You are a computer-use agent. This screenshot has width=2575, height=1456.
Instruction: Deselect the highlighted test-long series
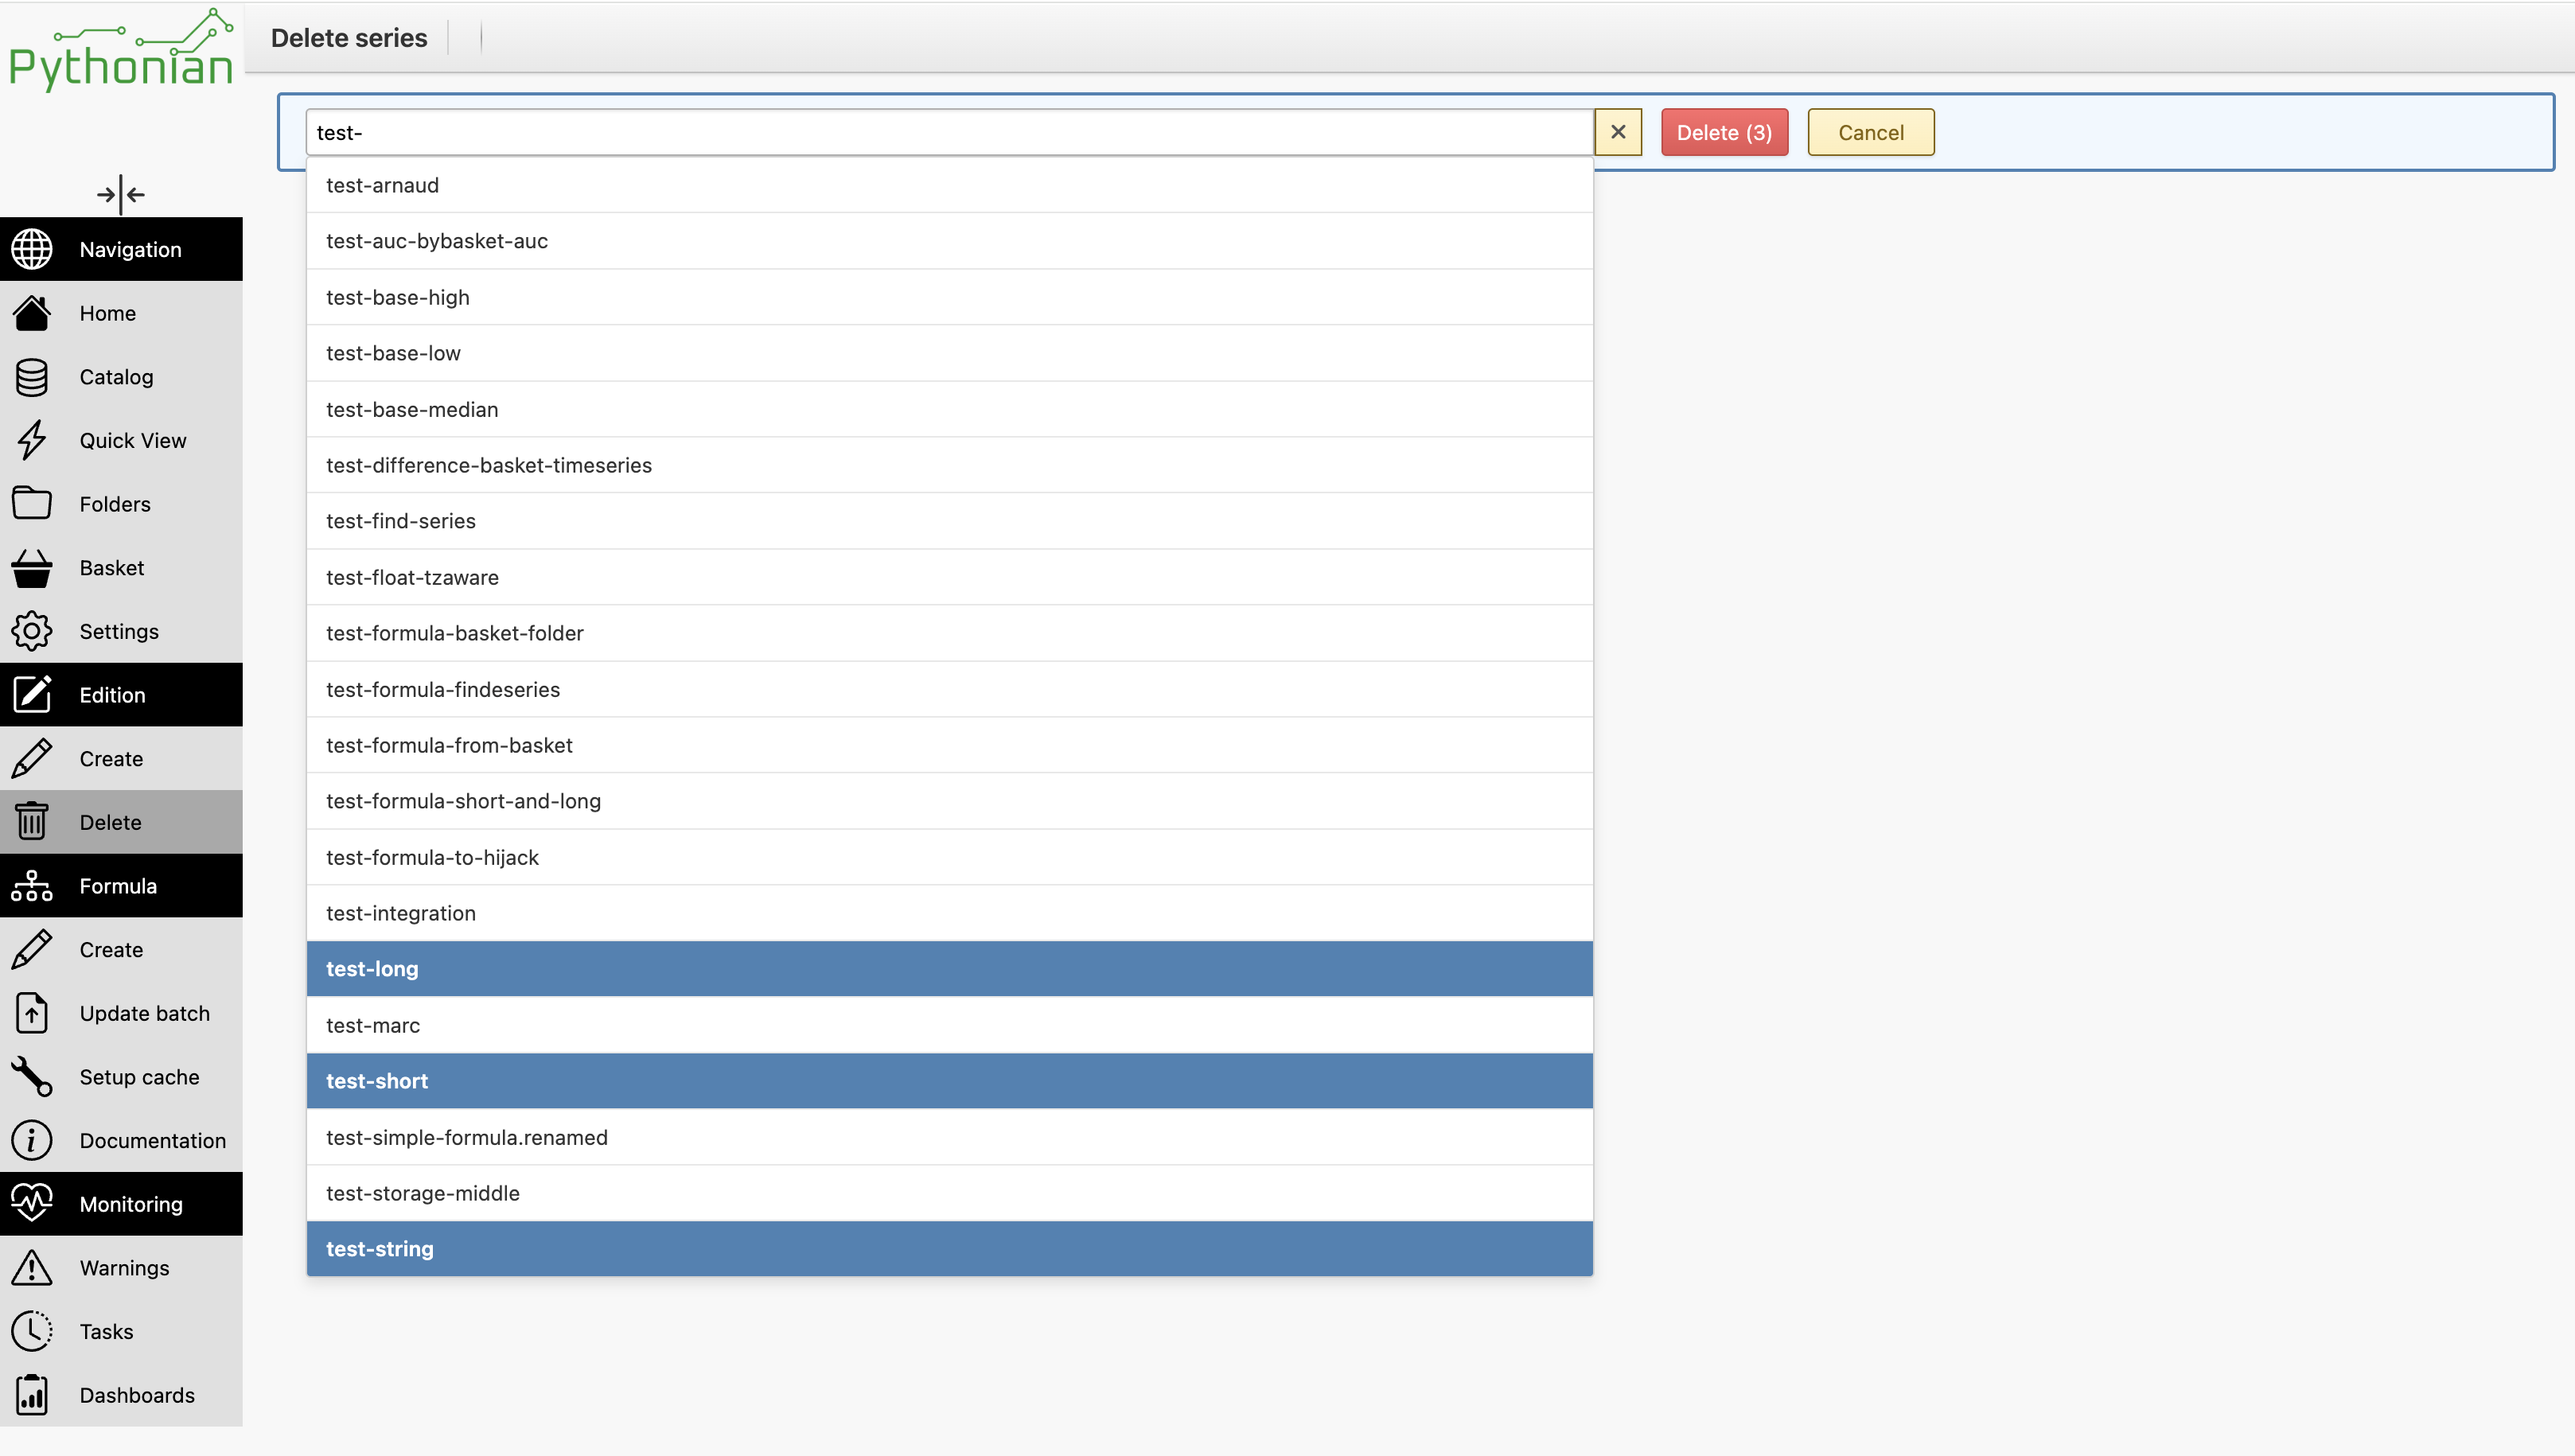pos(949,968)
